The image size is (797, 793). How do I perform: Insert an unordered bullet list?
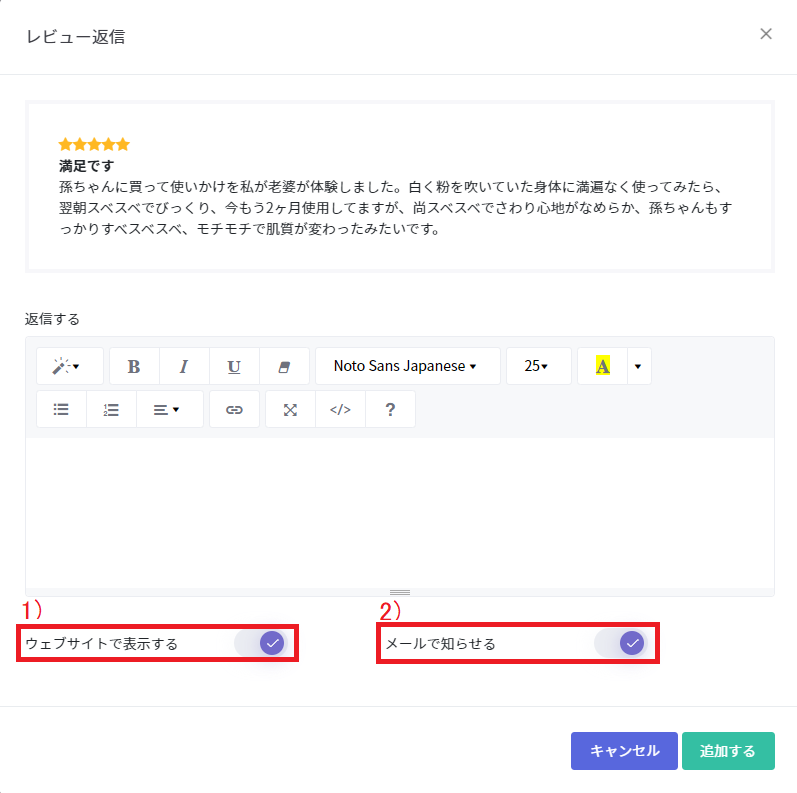[61, 409]
